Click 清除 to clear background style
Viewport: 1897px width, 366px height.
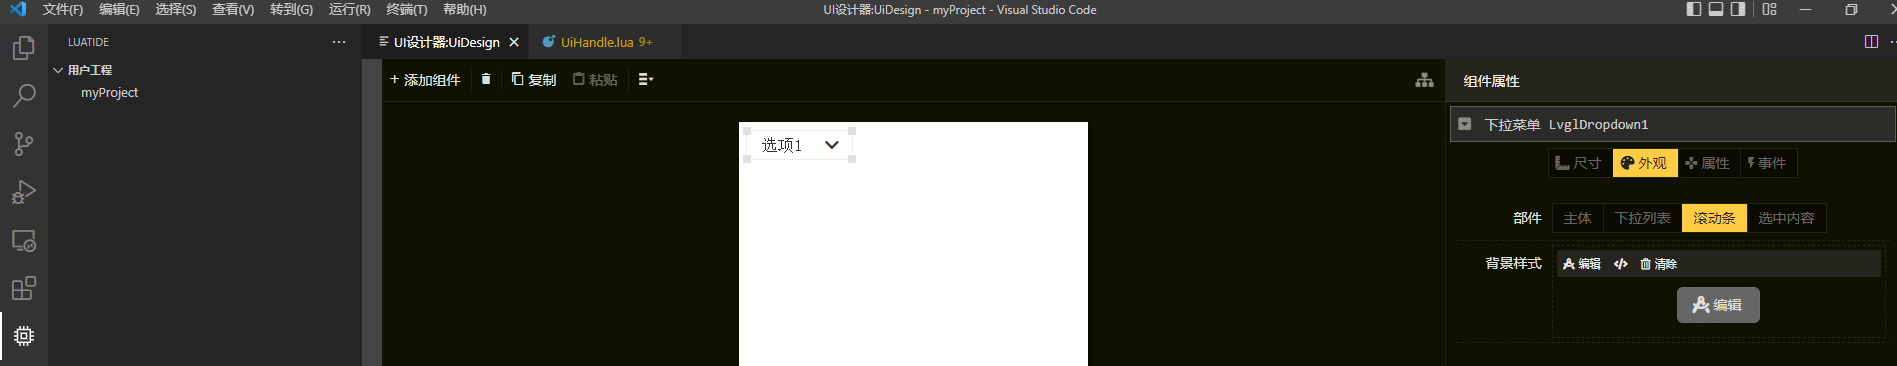(1659, 264)
